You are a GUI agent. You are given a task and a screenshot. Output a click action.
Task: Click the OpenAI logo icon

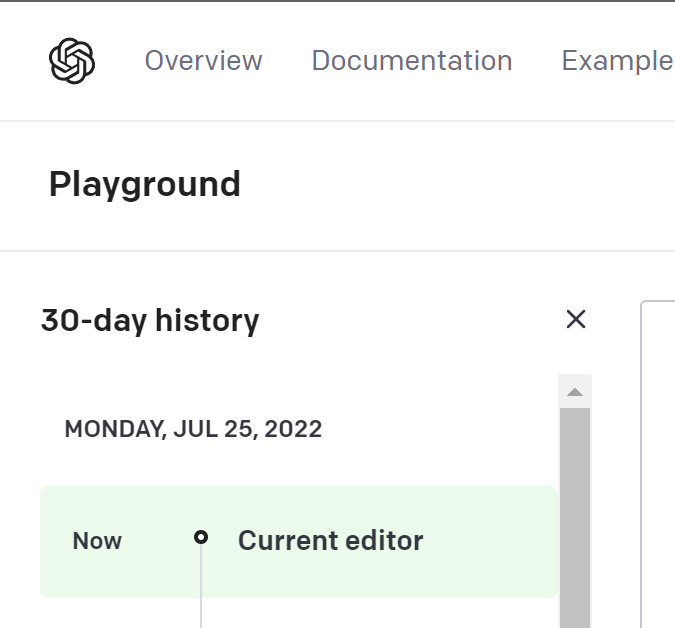pyautogui.click(x=72, y=61)
